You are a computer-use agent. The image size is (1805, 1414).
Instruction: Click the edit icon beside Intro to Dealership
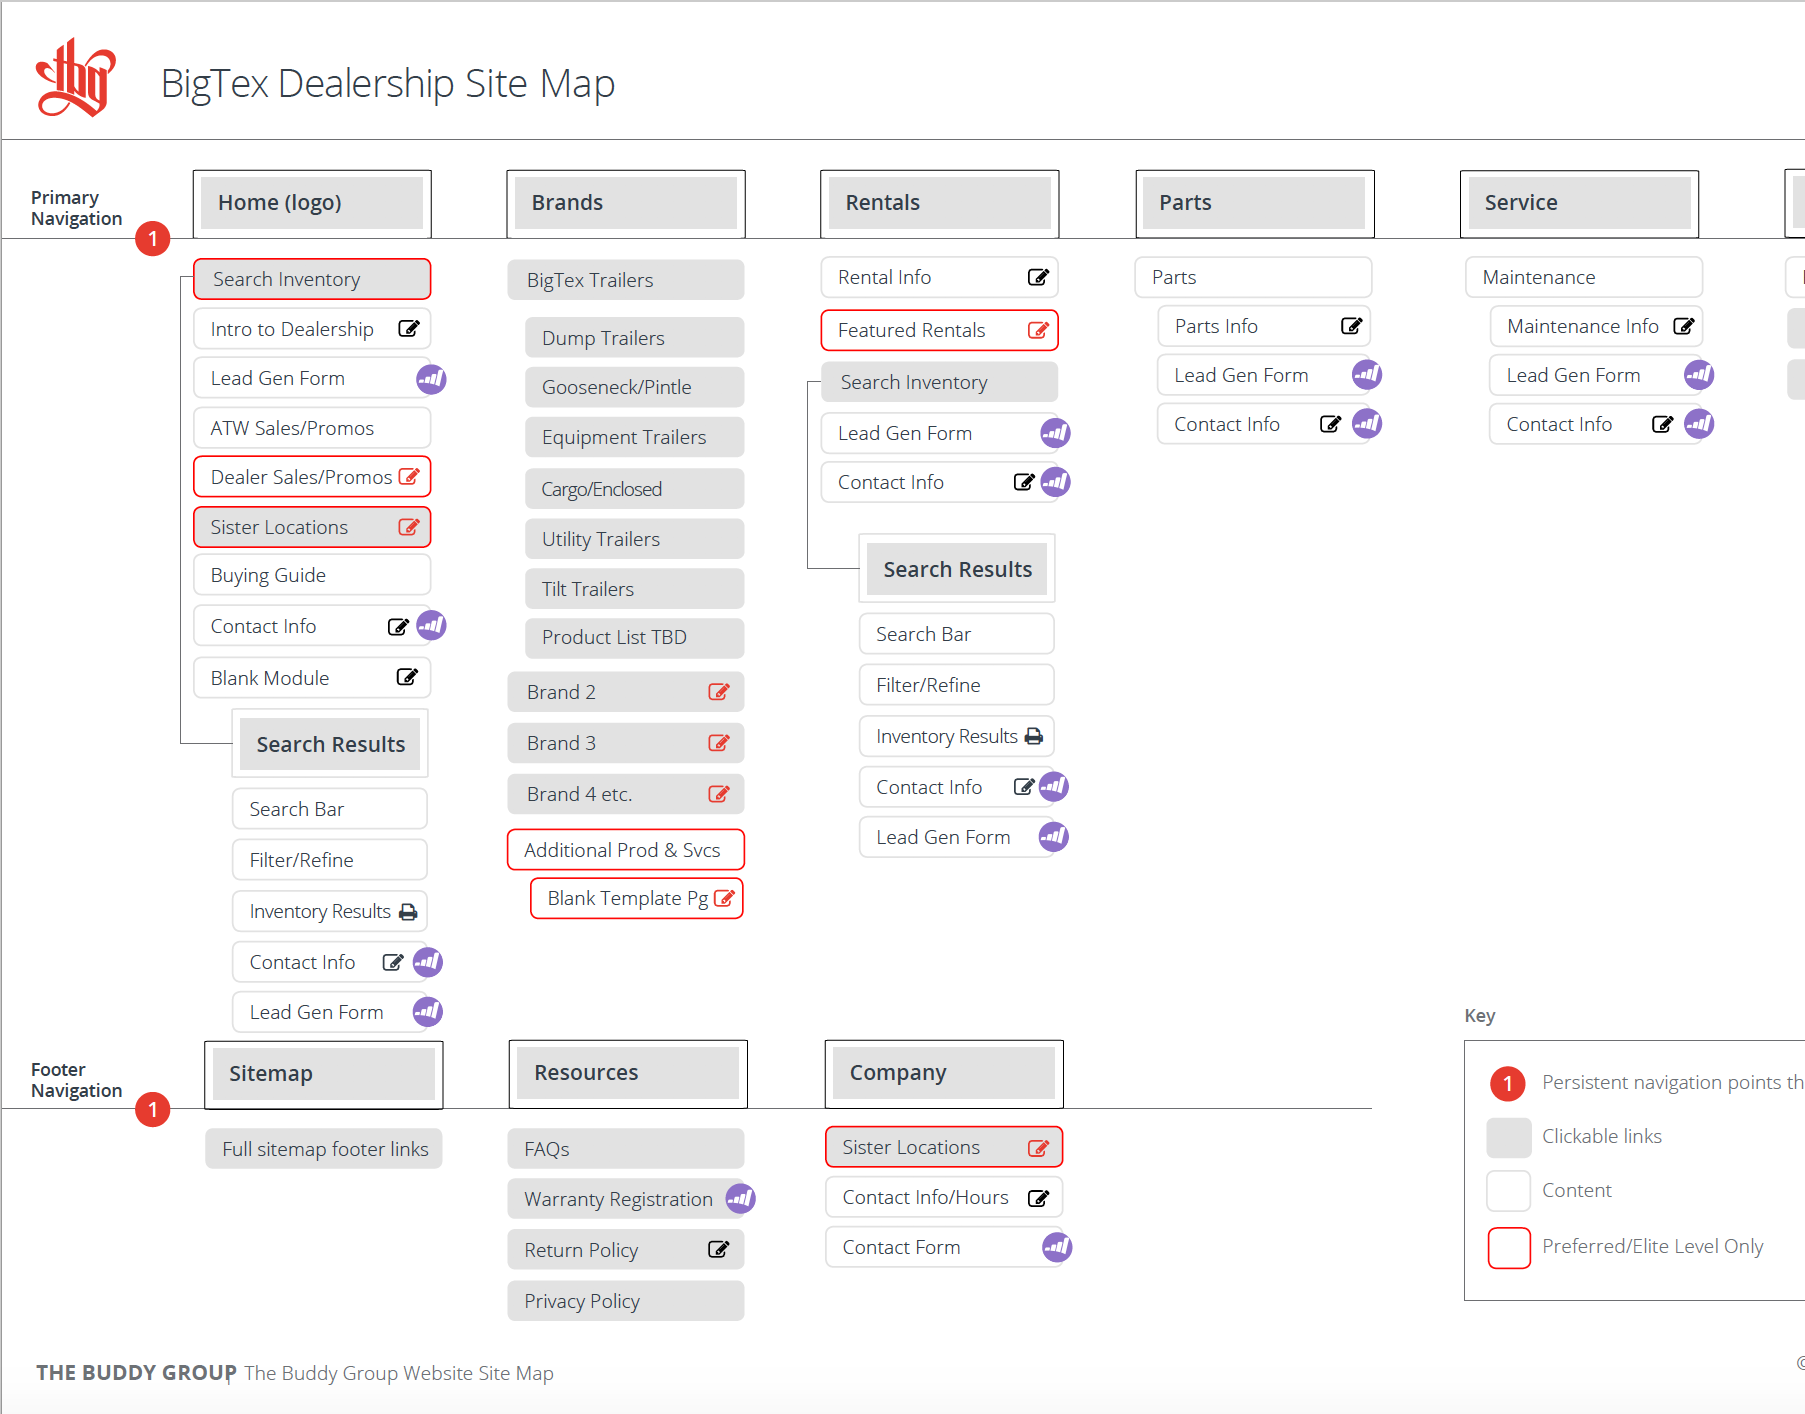(x=409, y=328)
